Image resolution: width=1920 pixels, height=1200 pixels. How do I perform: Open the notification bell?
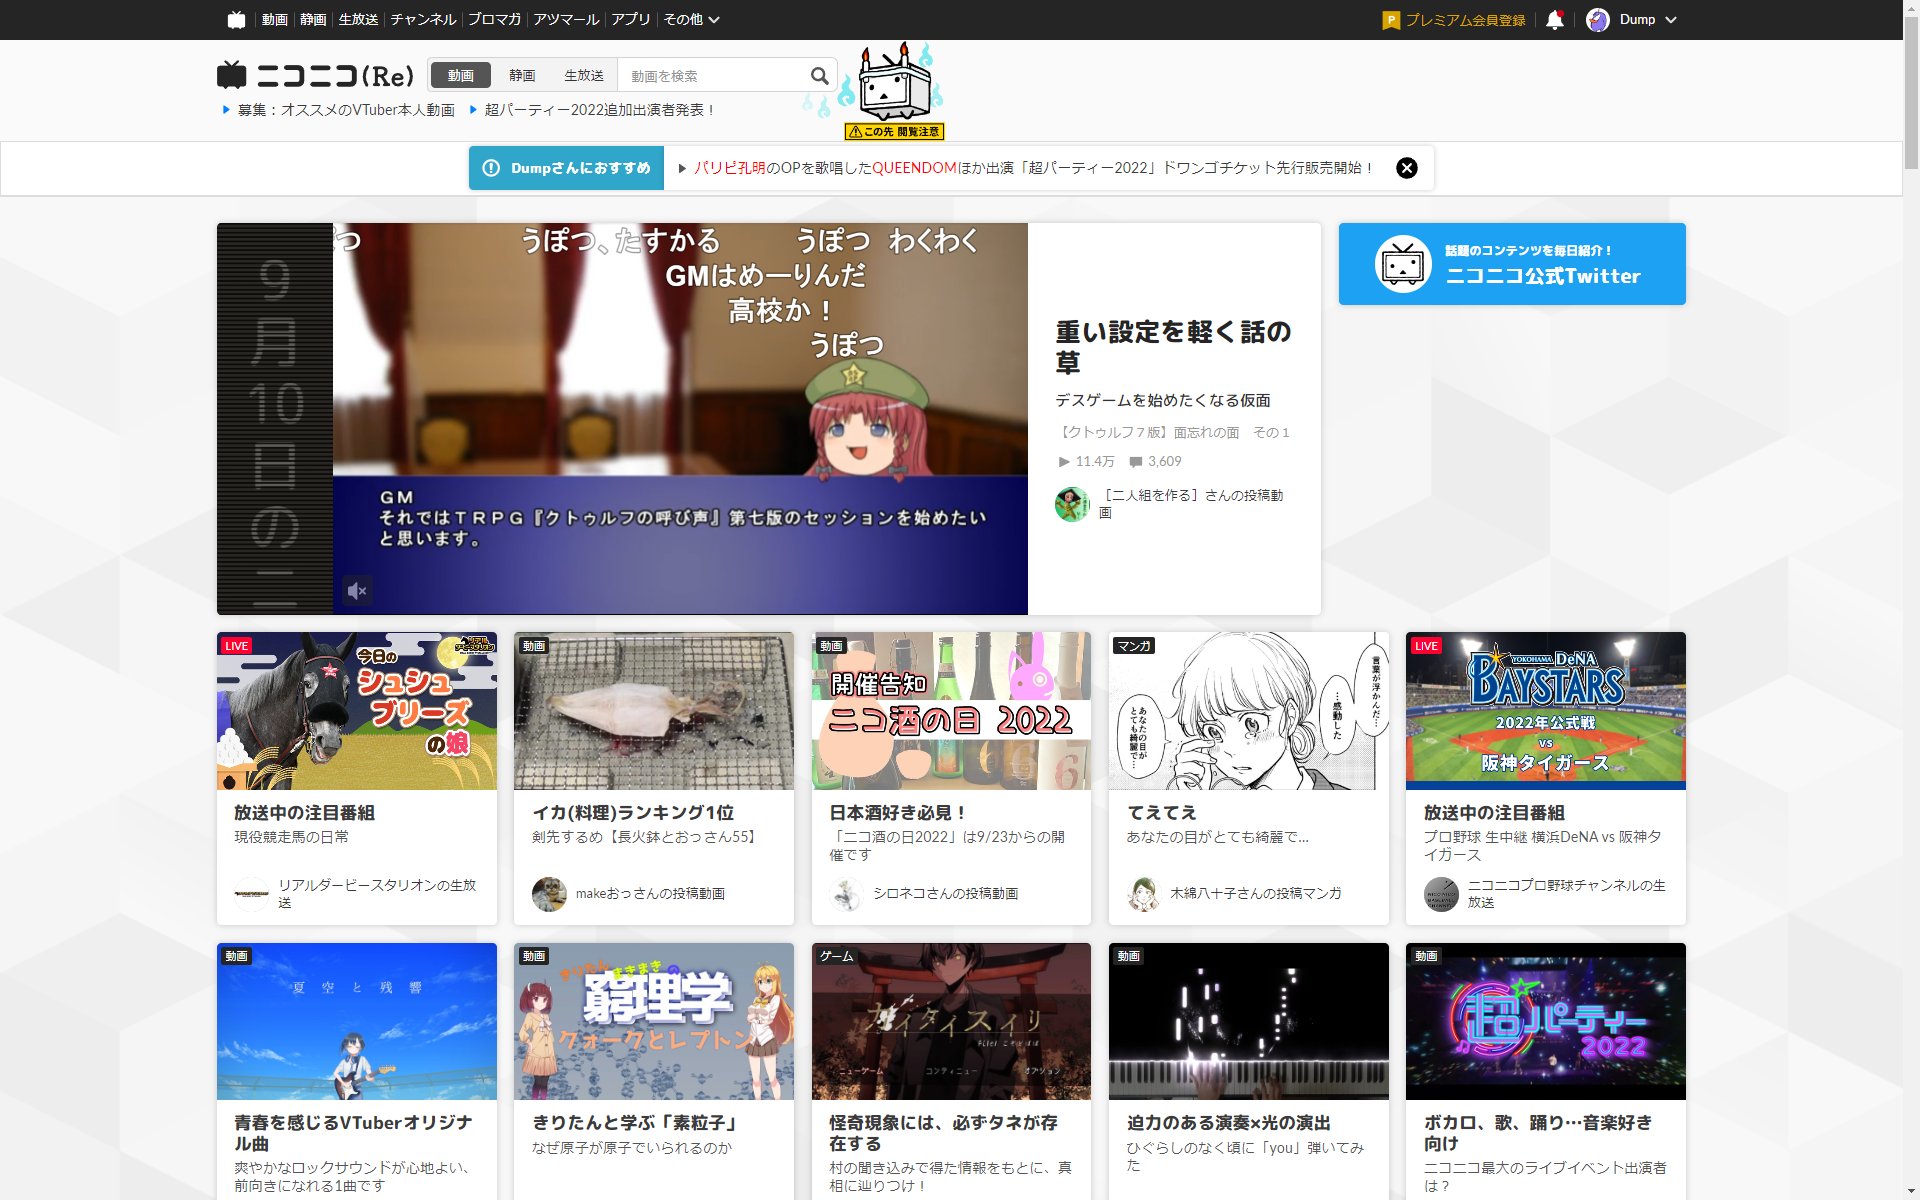(x=1556, y=19)
